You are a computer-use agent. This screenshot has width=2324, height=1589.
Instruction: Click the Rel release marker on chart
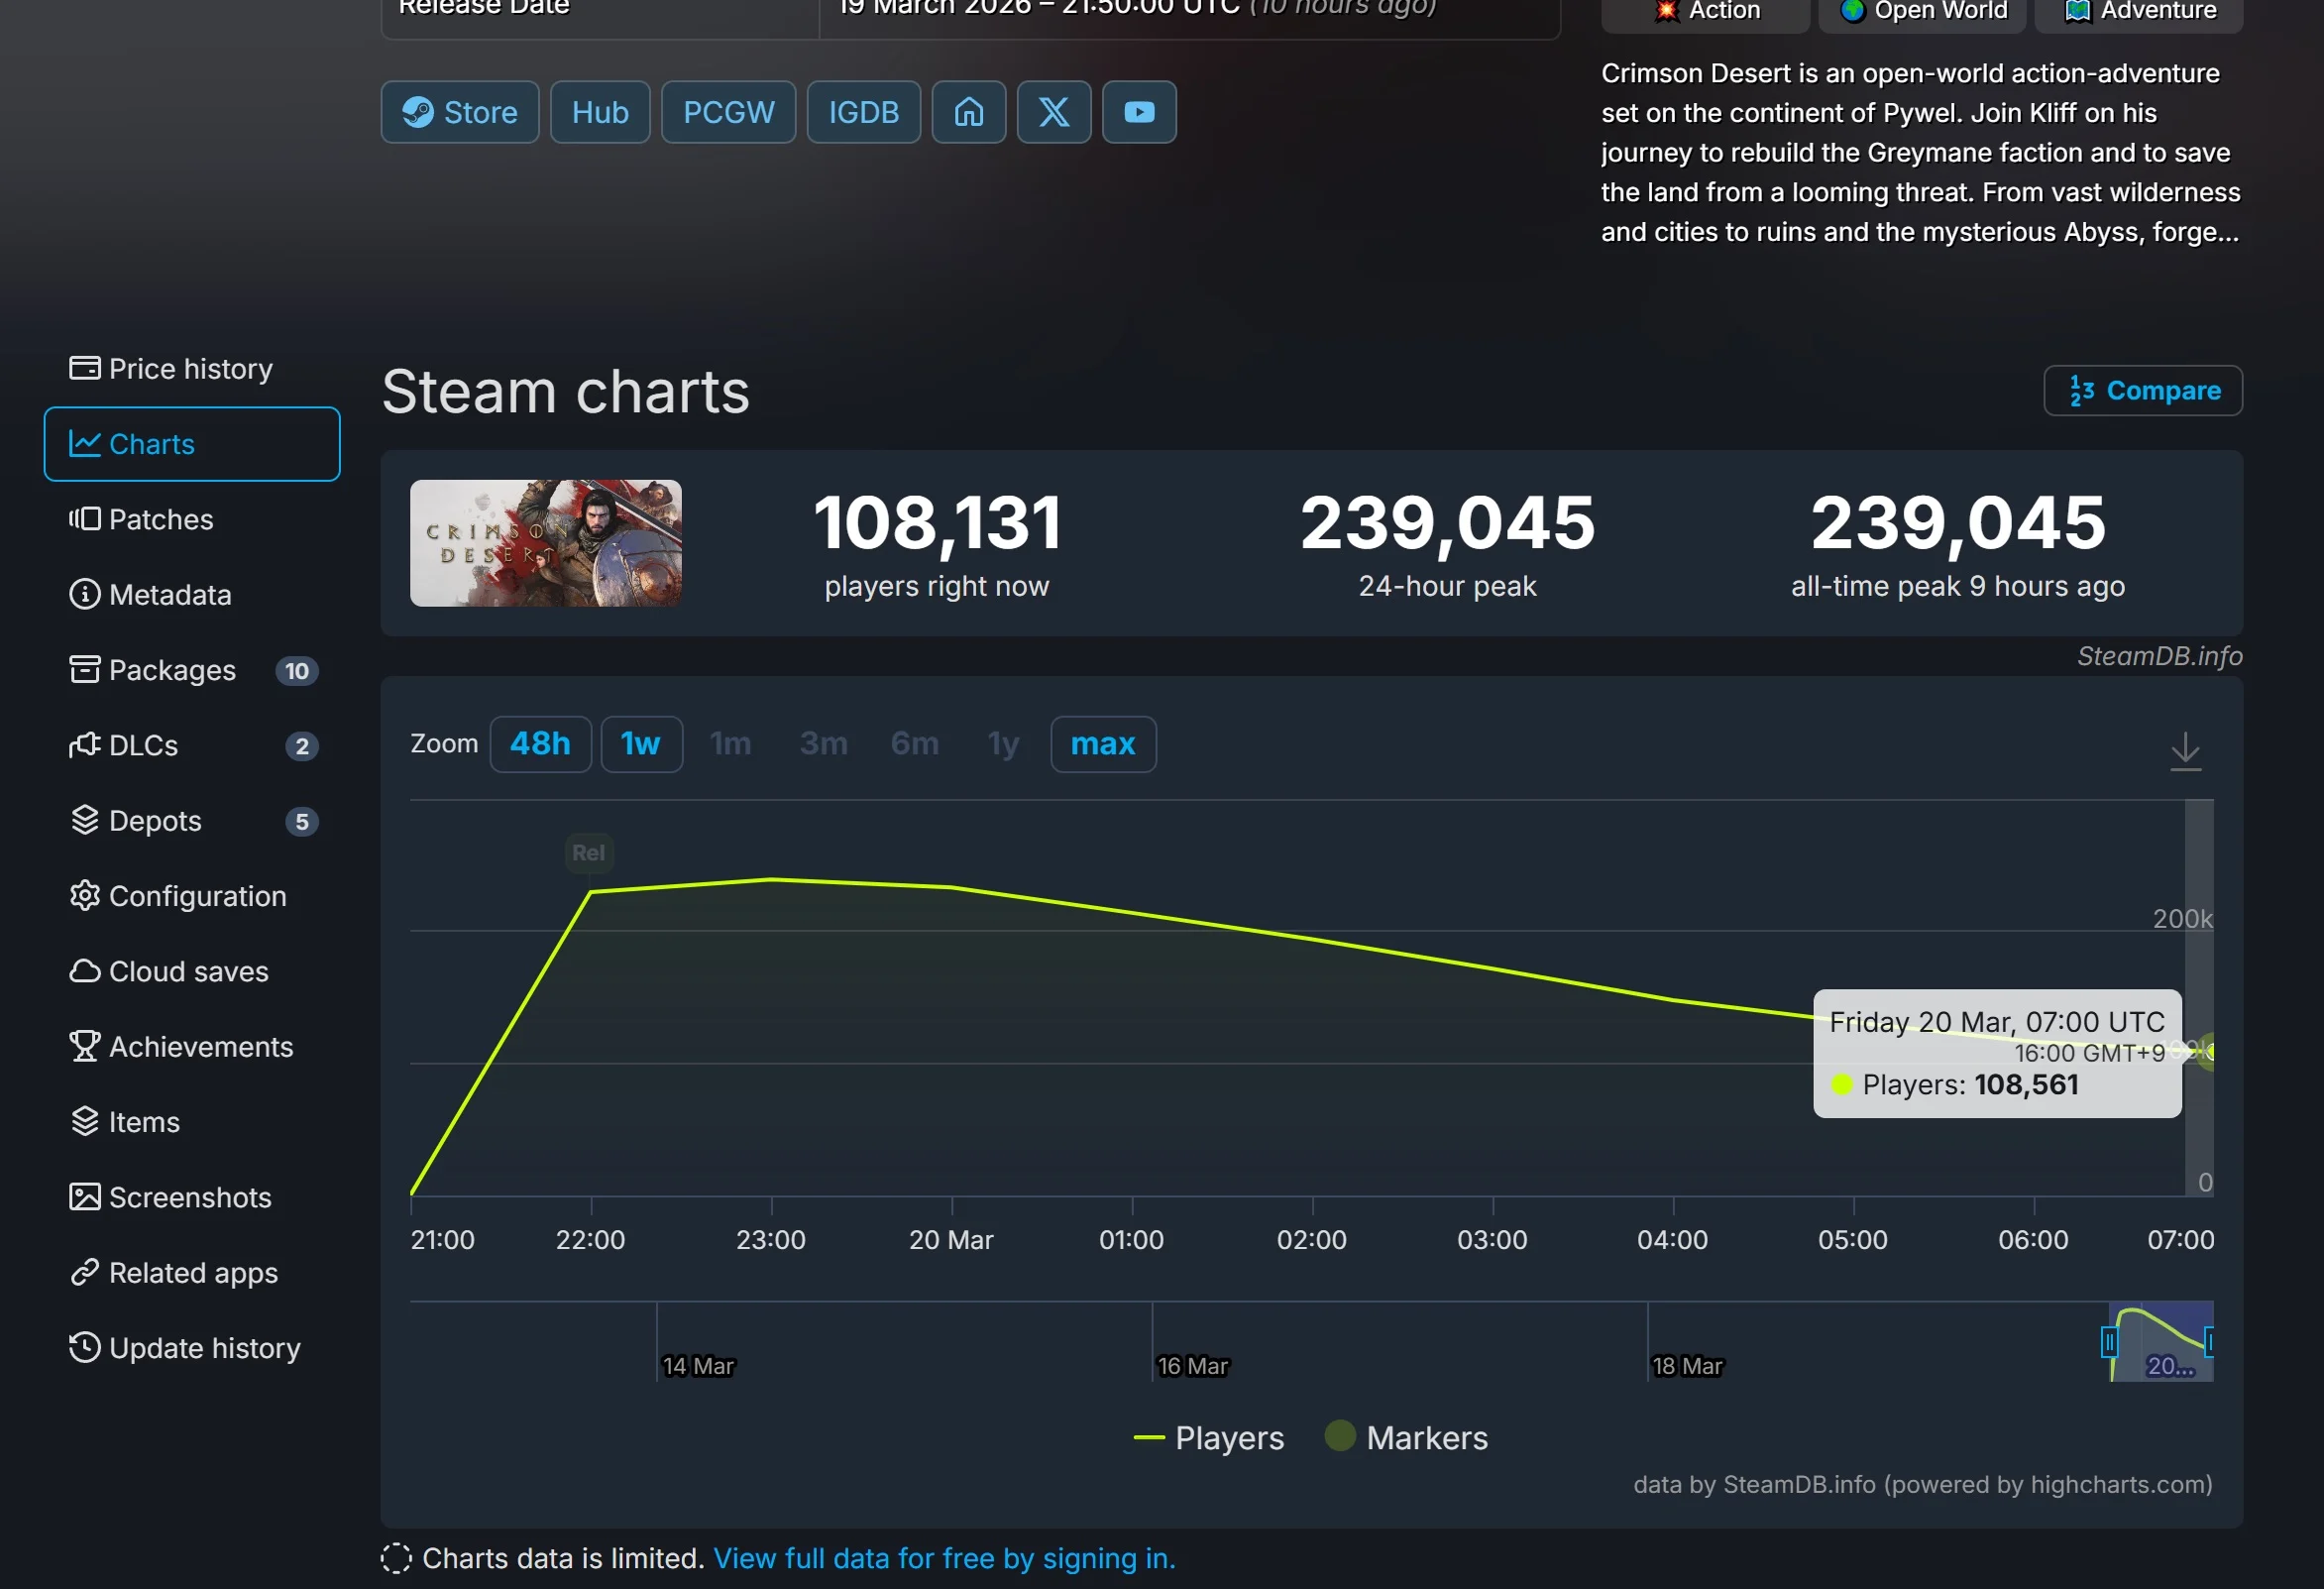pyautogui.click(x=588, y=852)
